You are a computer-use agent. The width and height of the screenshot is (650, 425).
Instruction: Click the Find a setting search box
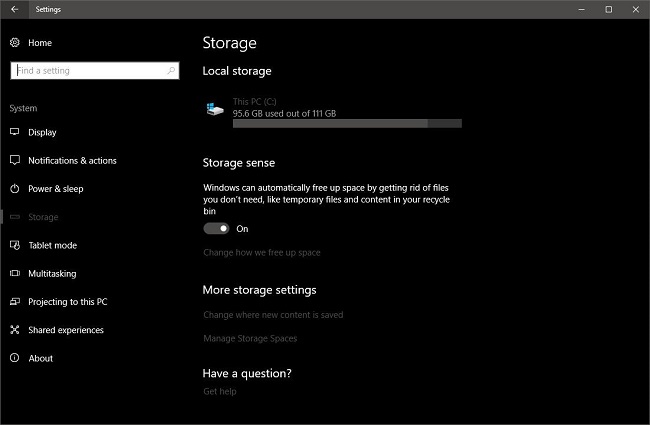(95, 70)
